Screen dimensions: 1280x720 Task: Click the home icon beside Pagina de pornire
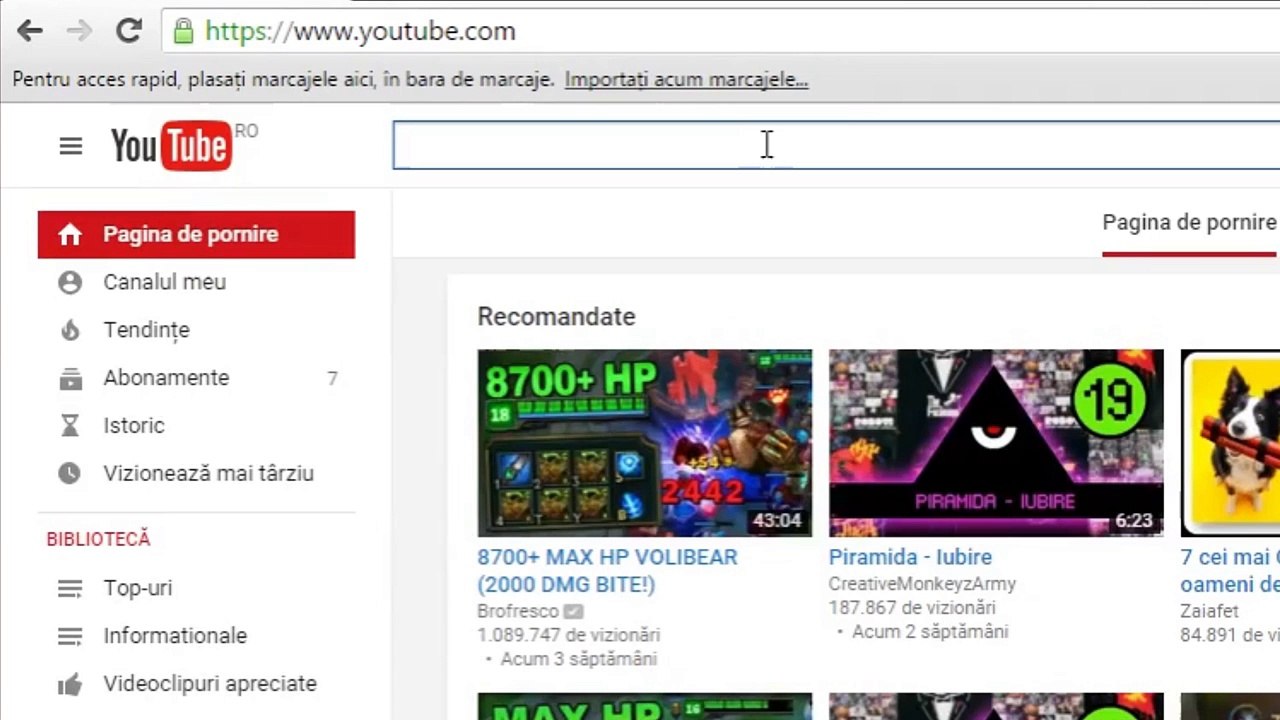coord(70,235)
